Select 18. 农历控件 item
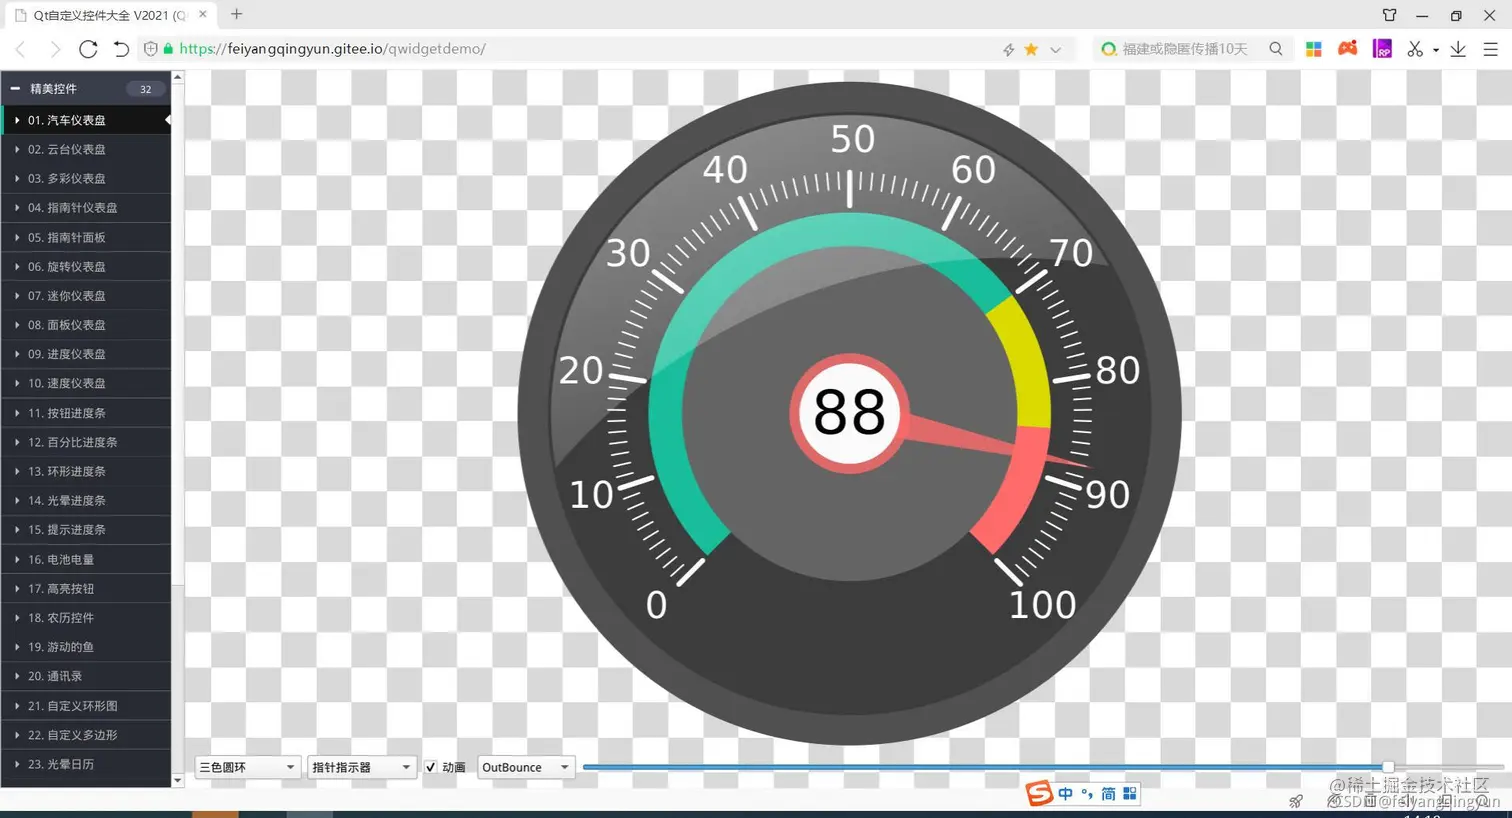The image size is (1512, 818). (86, 618)
